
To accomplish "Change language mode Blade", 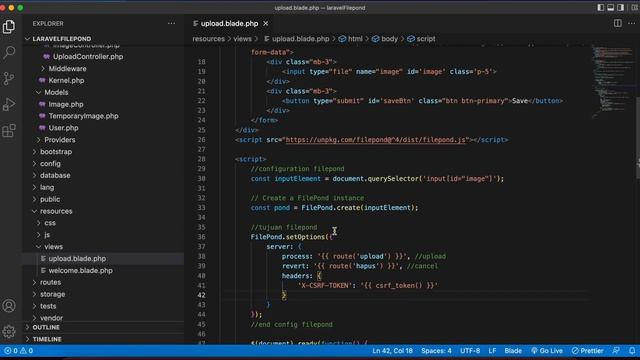I will 513,351.
